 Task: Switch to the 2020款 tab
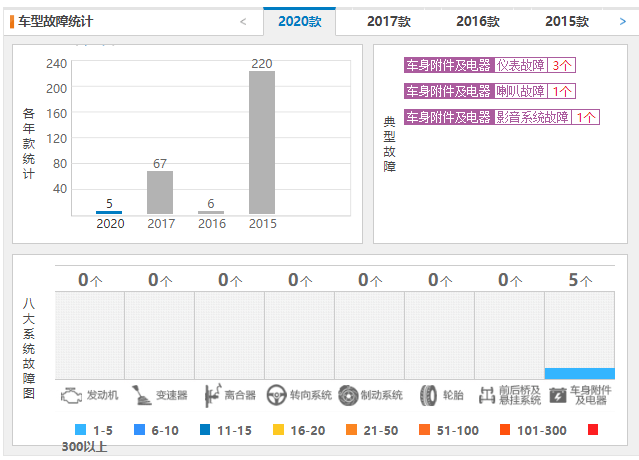pos(300,21)
